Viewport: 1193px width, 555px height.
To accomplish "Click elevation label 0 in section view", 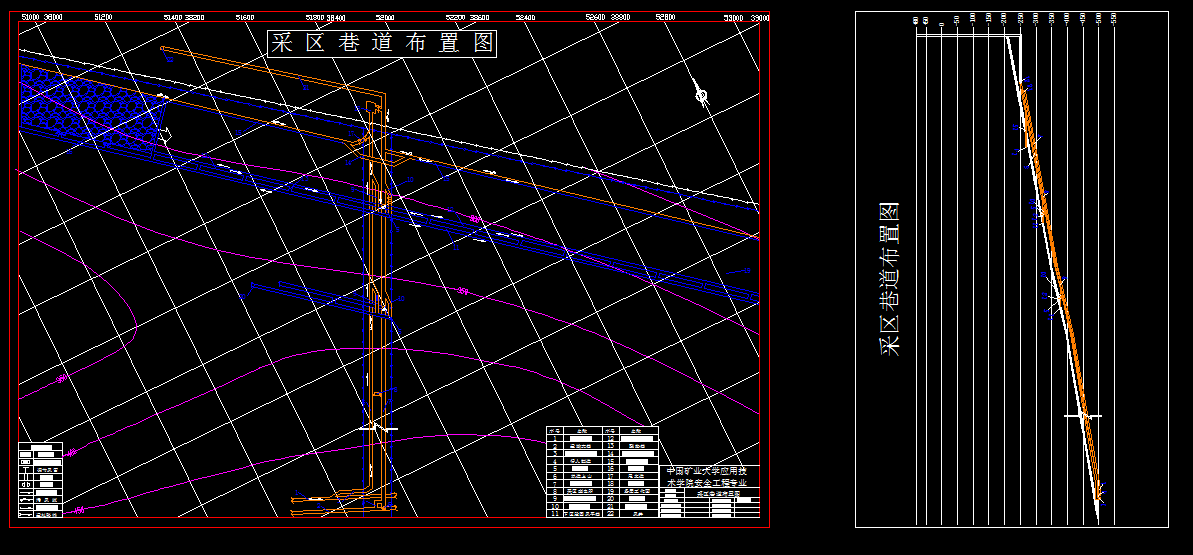I will pyautogui.click(x=941, y=24).
